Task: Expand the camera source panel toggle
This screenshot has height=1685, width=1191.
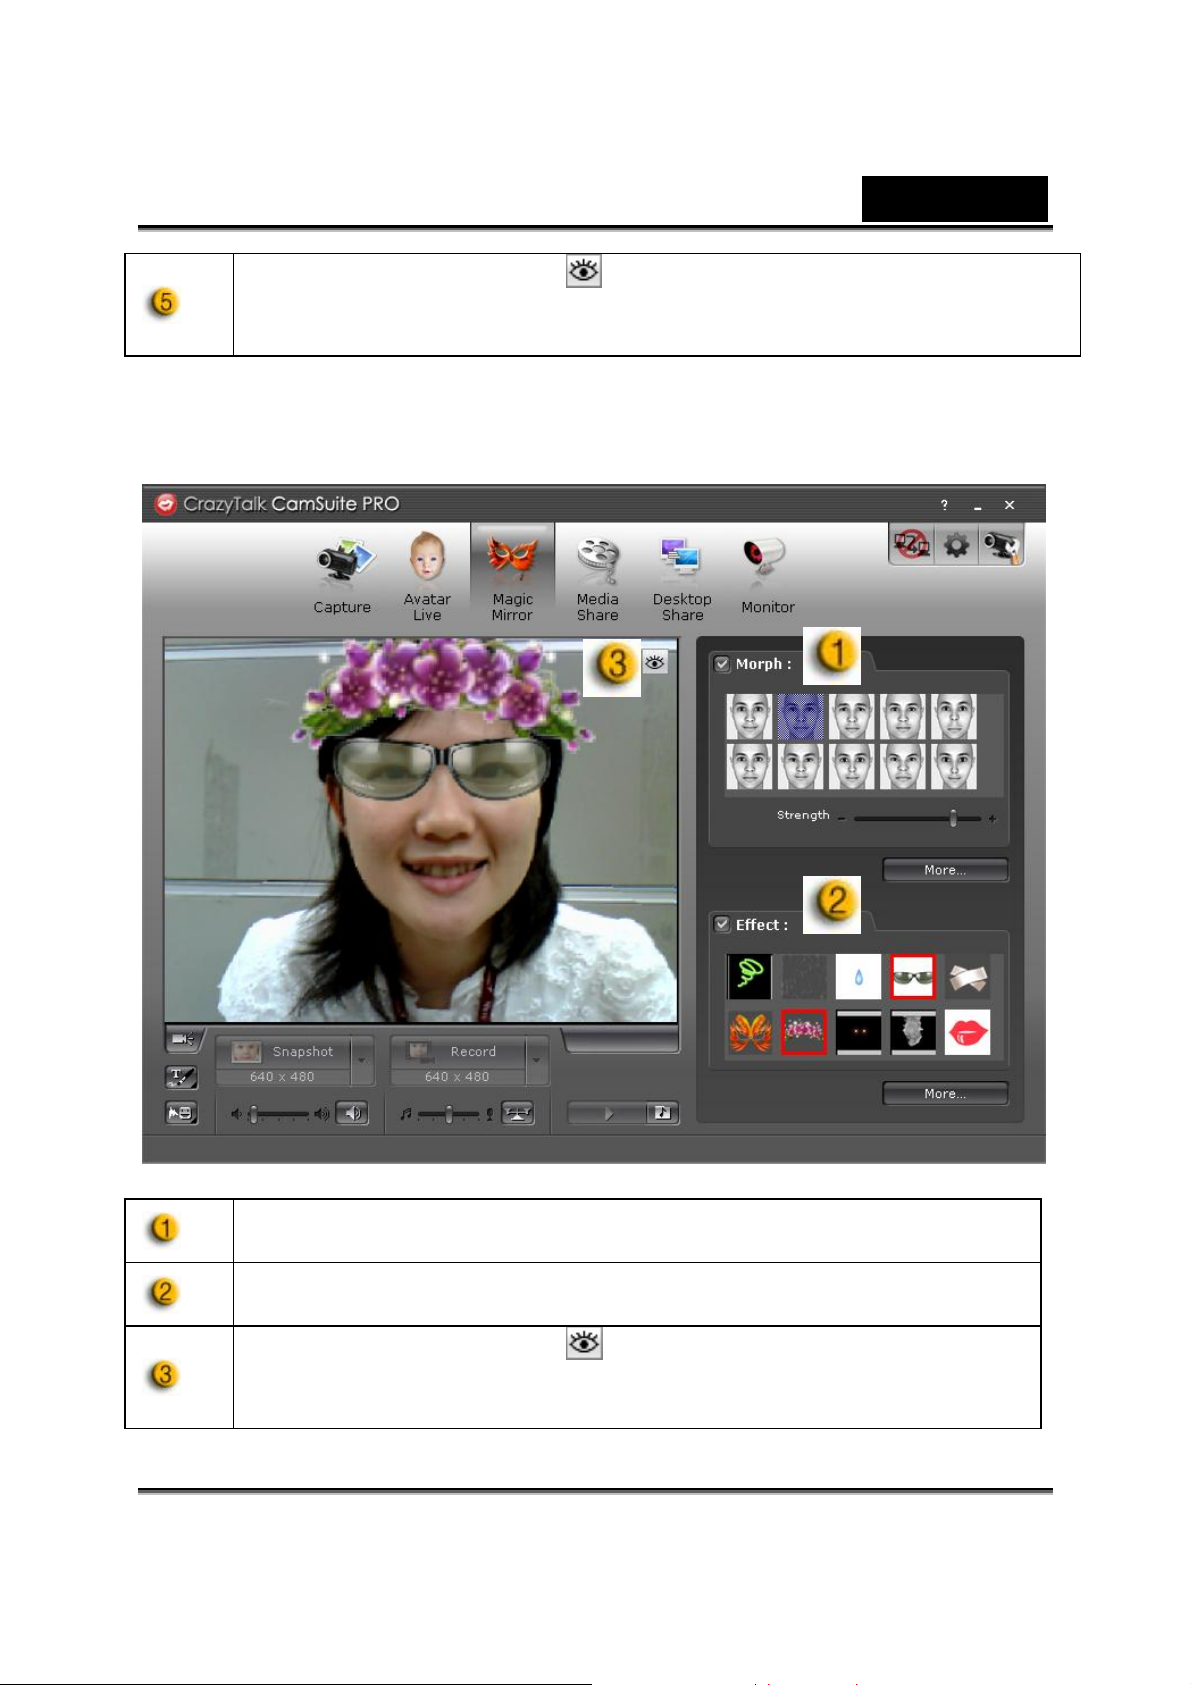Action: coord(183,1040)
